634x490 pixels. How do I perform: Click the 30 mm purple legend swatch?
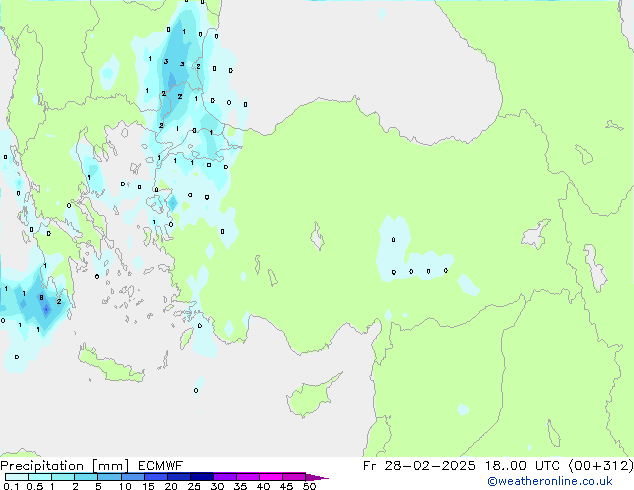224,477
